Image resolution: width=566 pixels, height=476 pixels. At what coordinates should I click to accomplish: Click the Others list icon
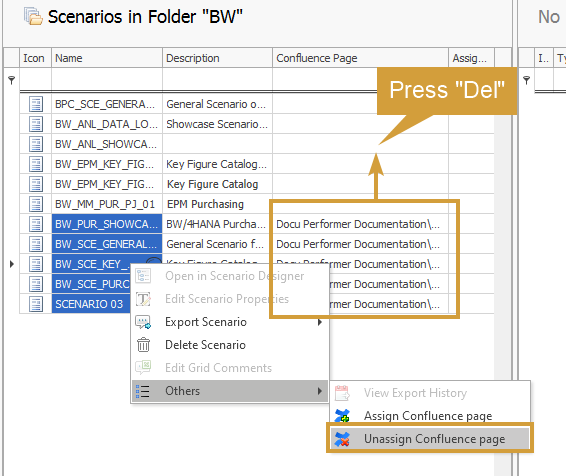pyautogui.click(x=143, y=391)
